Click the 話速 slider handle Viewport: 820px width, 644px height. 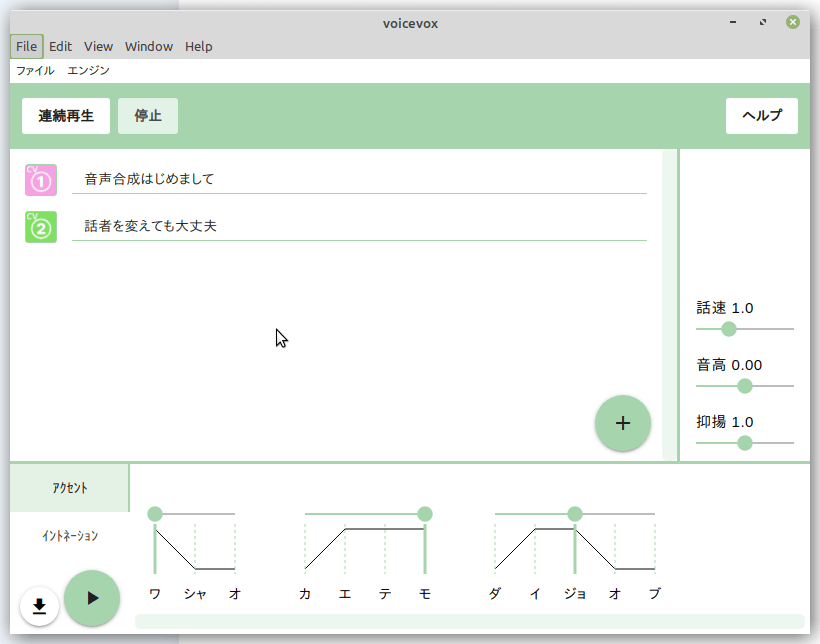coord(728,329)
